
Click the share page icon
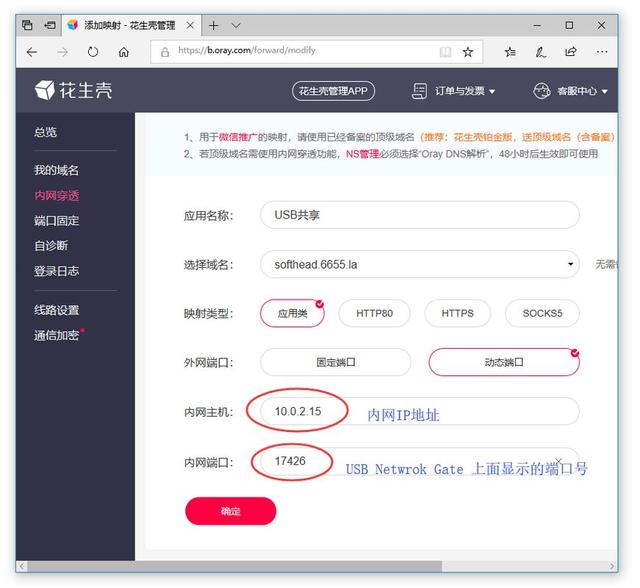(570, 52)
